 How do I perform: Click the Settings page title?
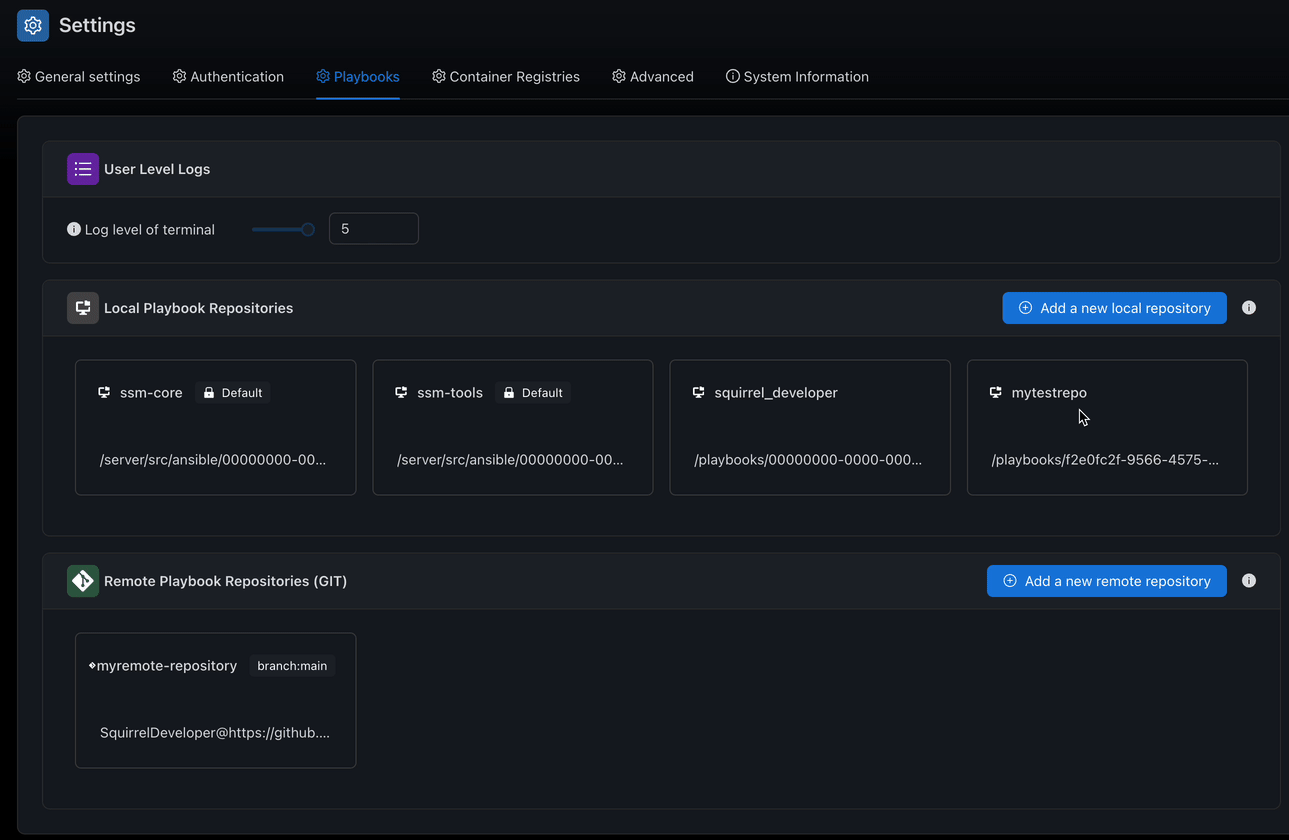pos(97,25)
